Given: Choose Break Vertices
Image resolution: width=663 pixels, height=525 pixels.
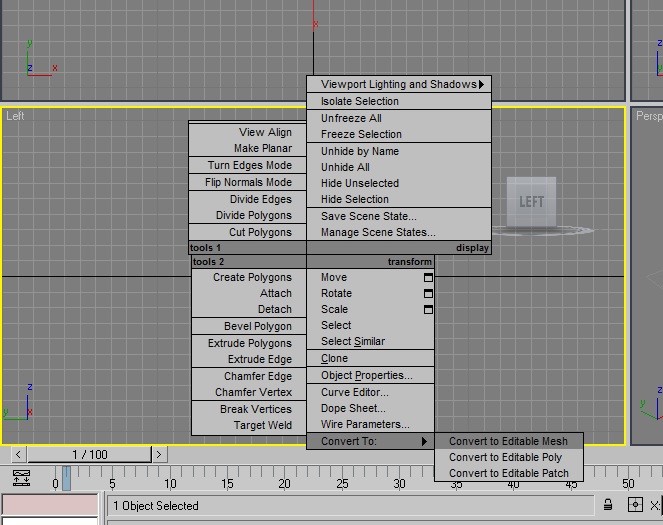Looking at the screenshot, I should coord(249,409).
